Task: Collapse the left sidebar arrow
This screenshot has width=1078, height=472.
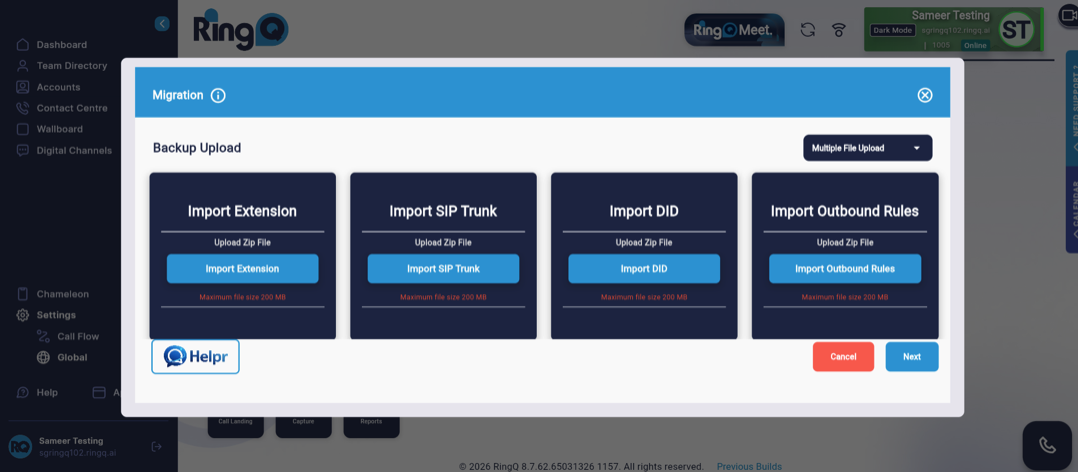Action: [162, 24]
